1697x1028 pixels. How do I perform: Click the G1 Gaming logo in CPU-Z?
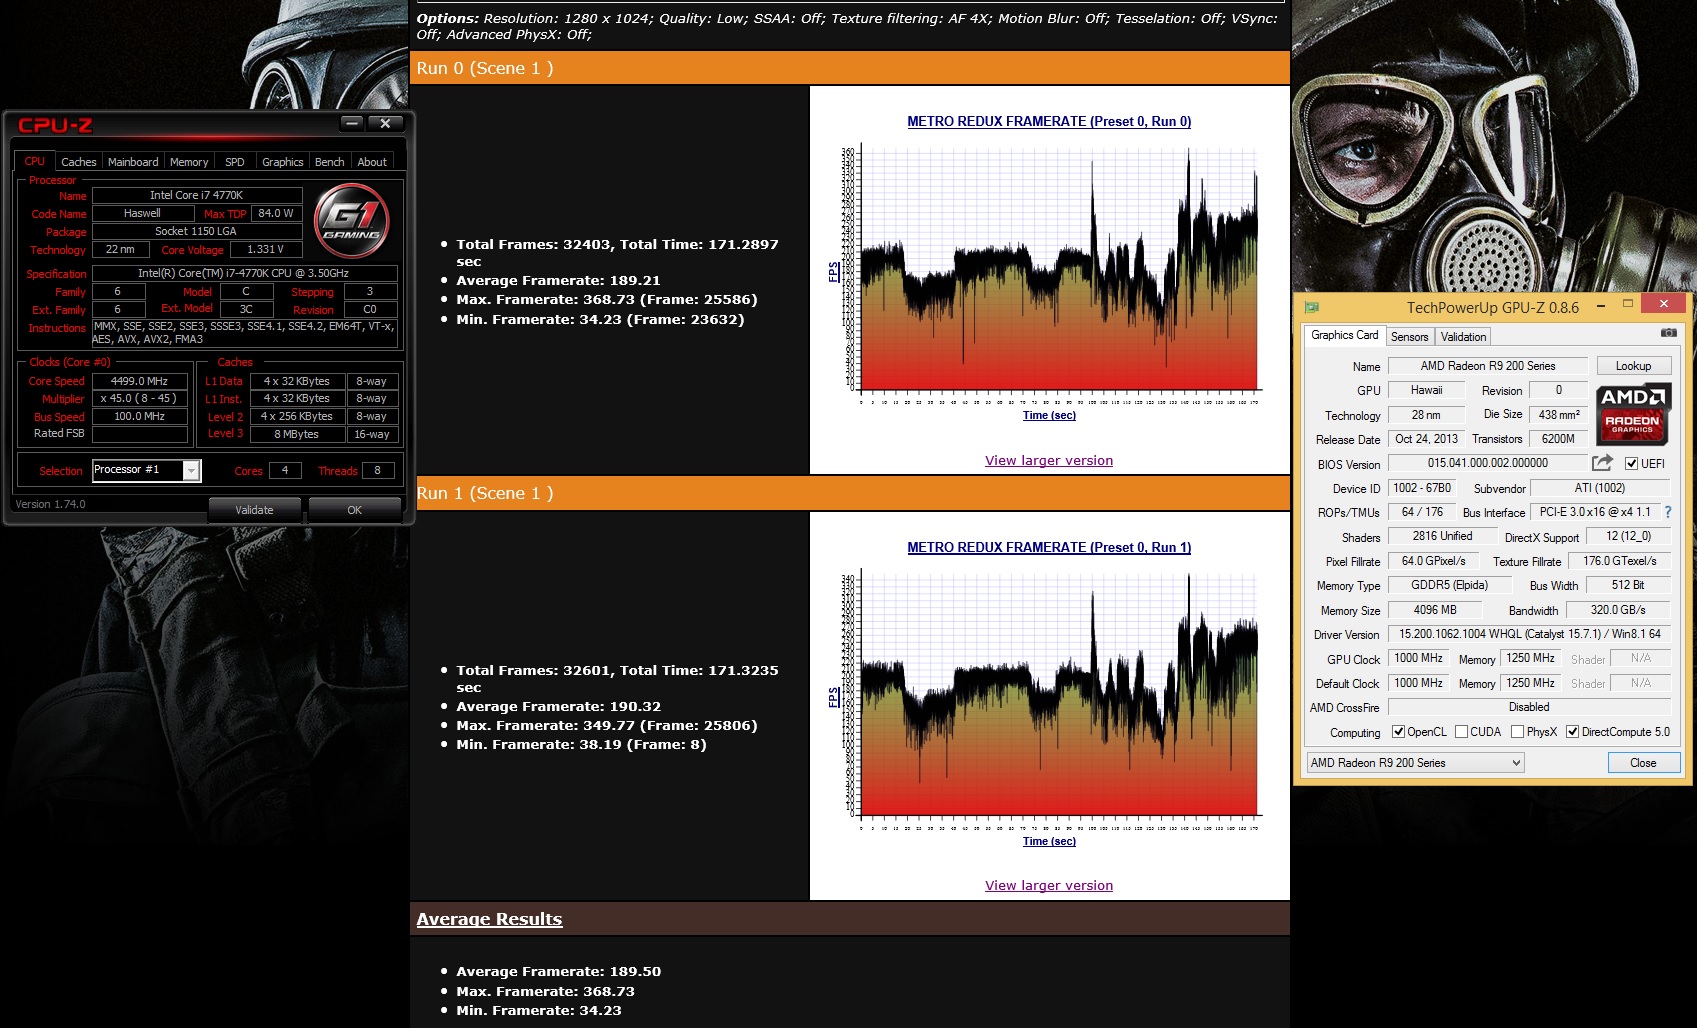pyautogui.click(x=351, y=222)
